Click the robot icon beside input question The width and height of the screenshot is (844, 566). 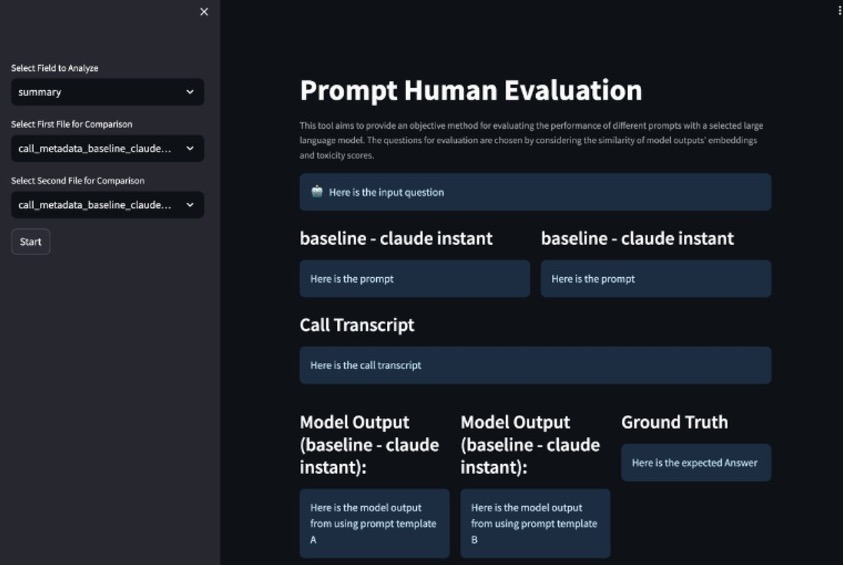point(317,192)
